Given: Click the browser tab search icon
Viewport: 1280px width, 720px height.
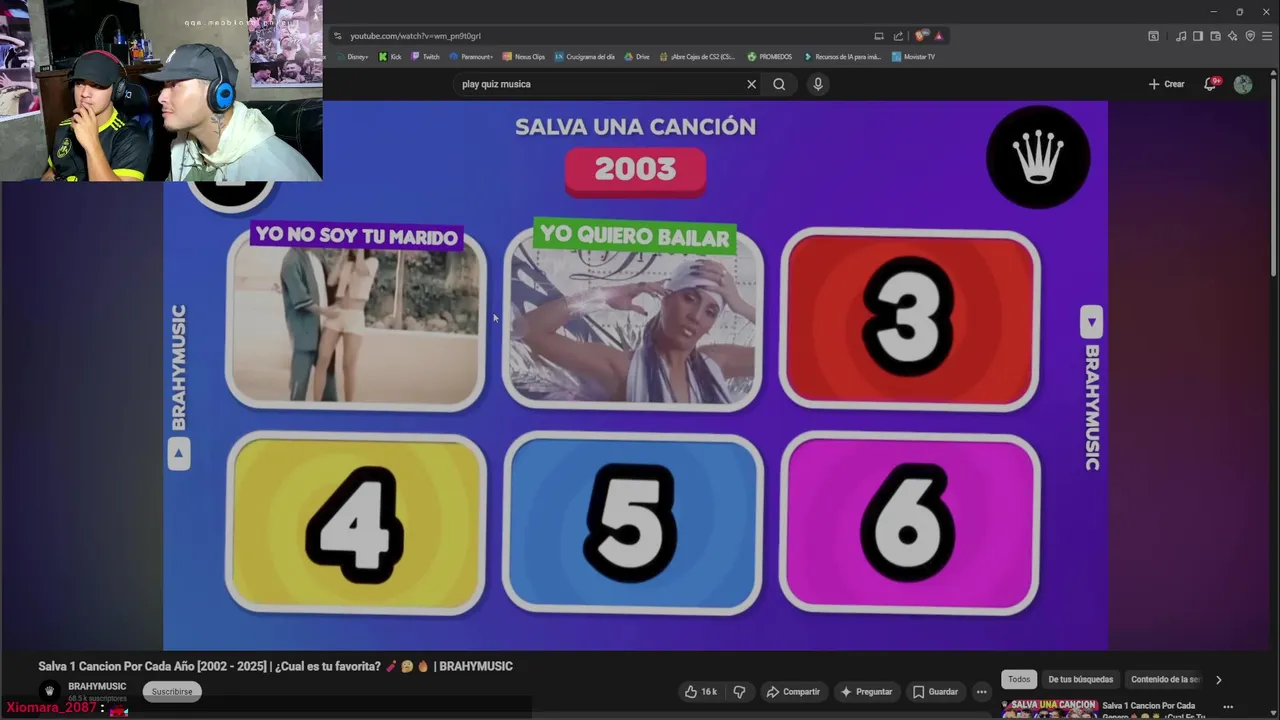Looking at the screenshot, I should pos(1153,36).
